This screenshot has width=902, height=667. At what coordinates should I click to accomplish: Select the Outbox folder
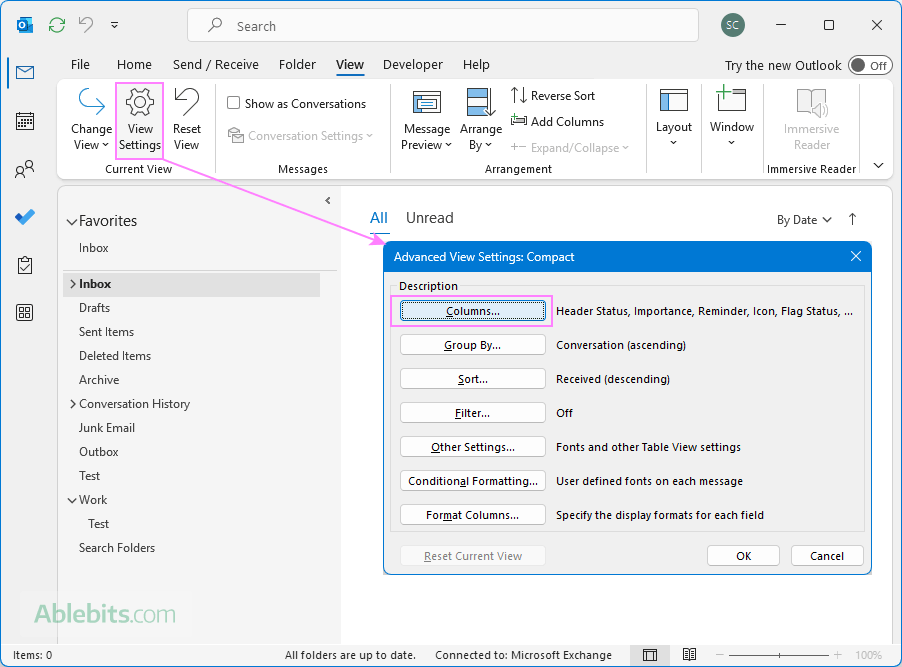[x=98, y=452]
